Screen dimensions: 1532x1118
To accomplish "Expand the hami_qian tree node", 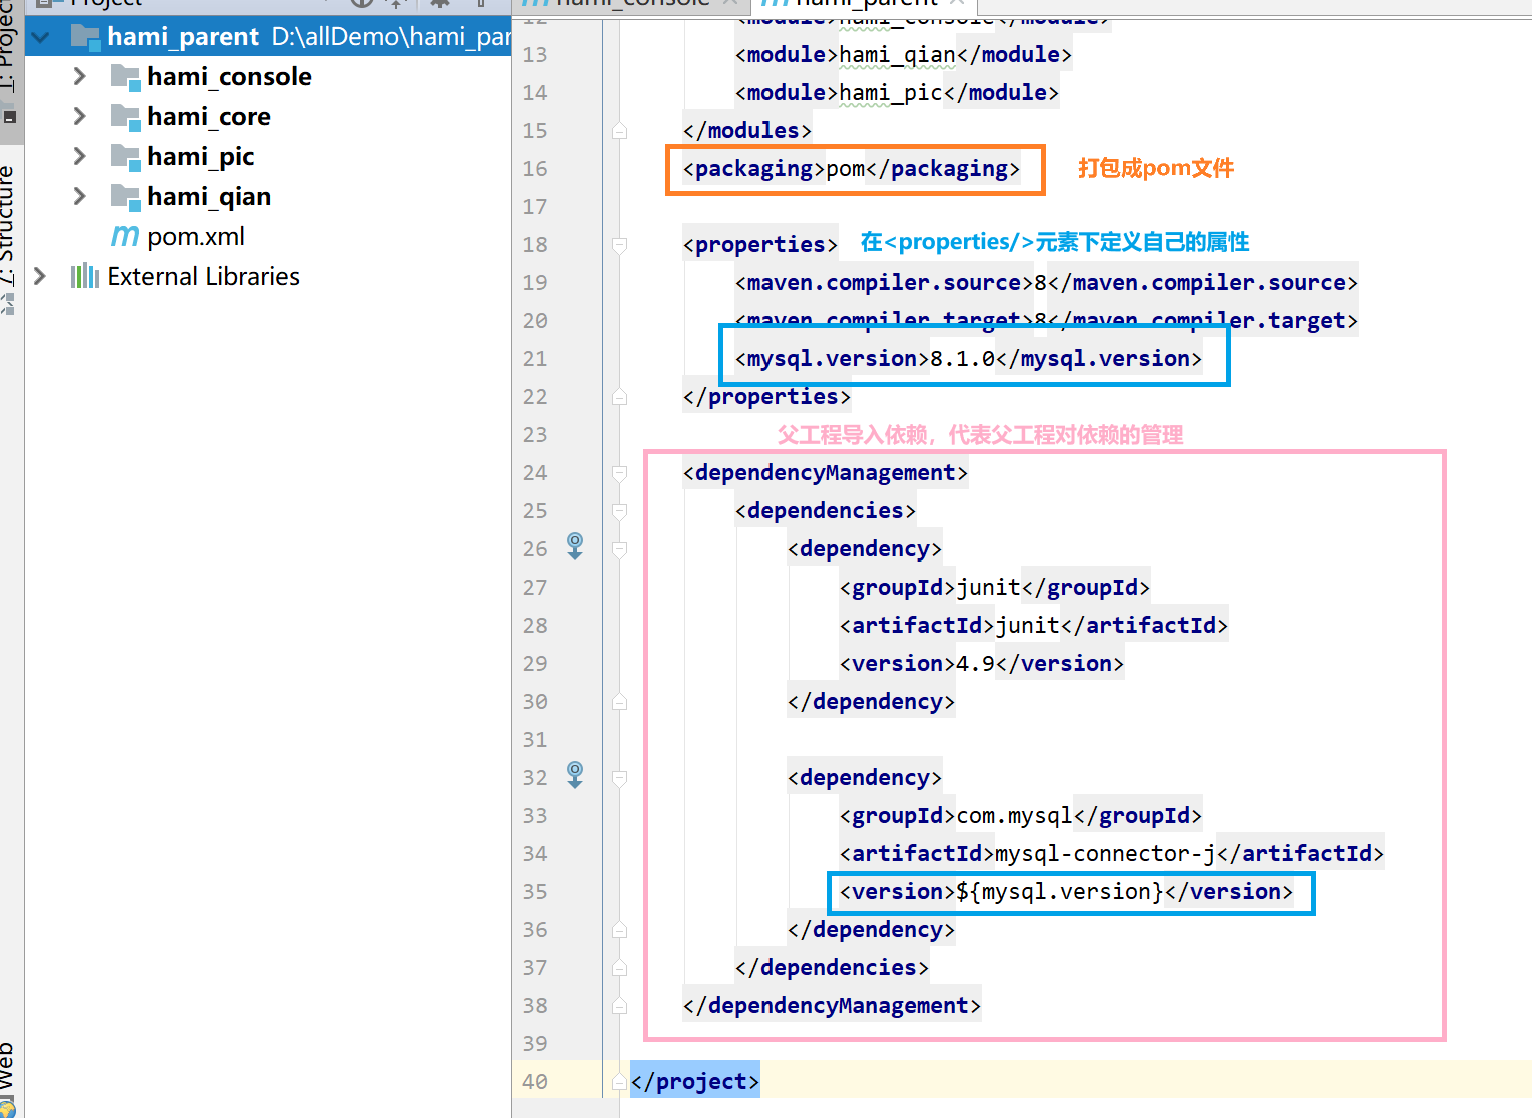I will coord(80,197).
